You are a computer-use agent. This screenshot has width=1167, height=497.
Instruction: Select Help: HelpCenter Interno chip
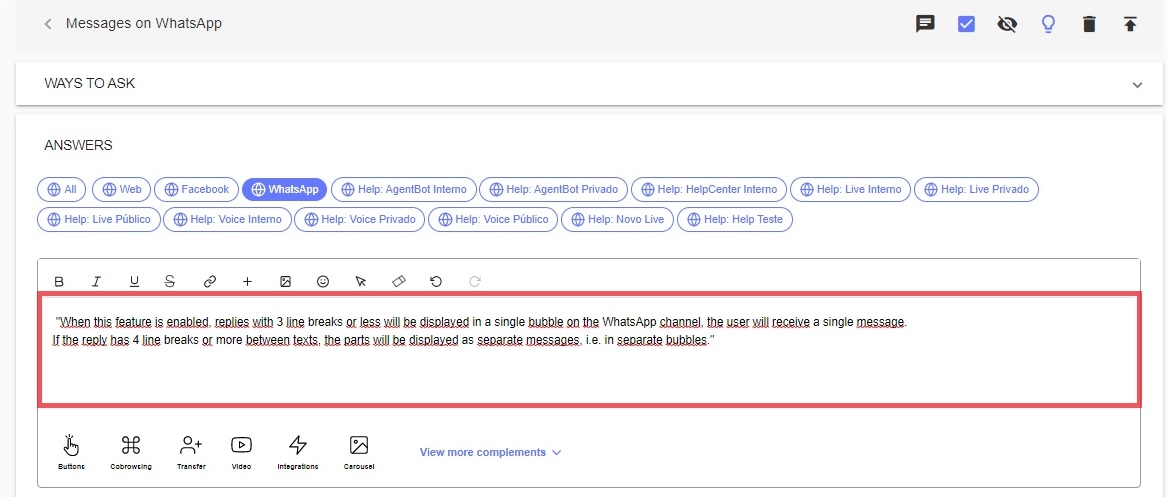709,190
